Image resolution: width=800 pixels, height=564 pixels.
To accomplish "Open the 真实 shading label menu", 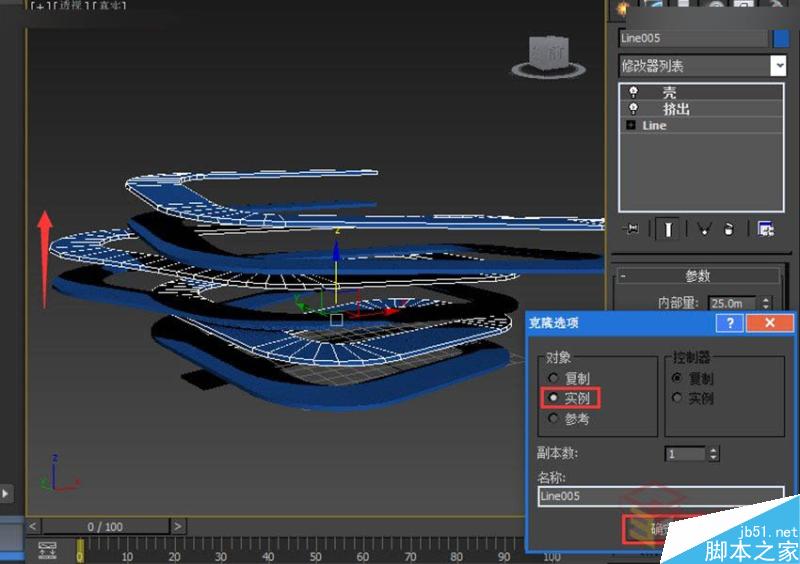I will point(109,6).
